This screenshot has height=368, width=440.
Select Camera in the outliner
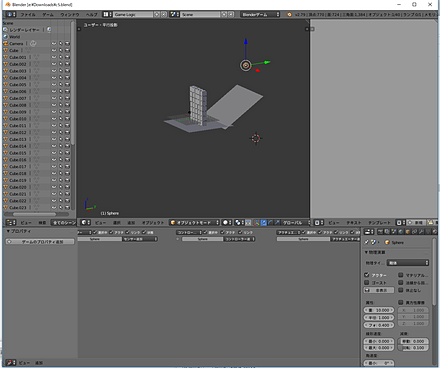pyautogui.click(x=16, y=43)
